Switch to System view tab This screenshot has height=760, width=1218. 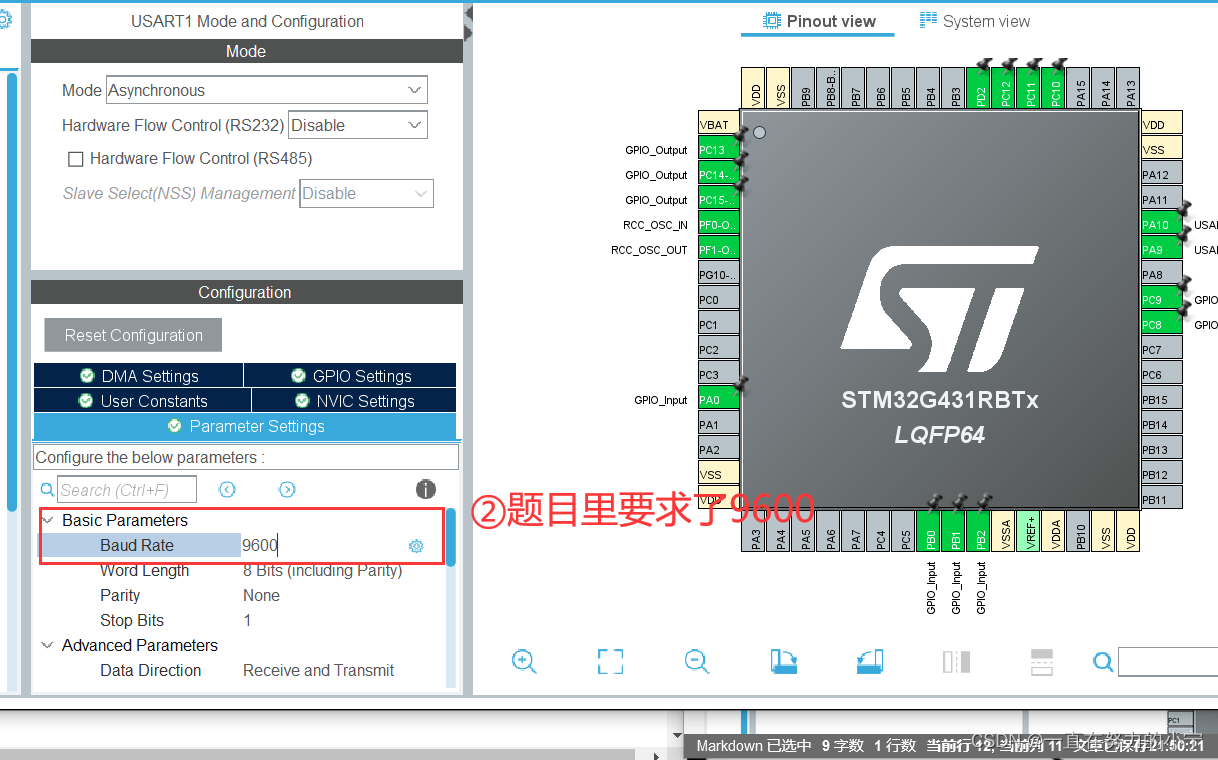pyautogui.click(x=975, y=21)
